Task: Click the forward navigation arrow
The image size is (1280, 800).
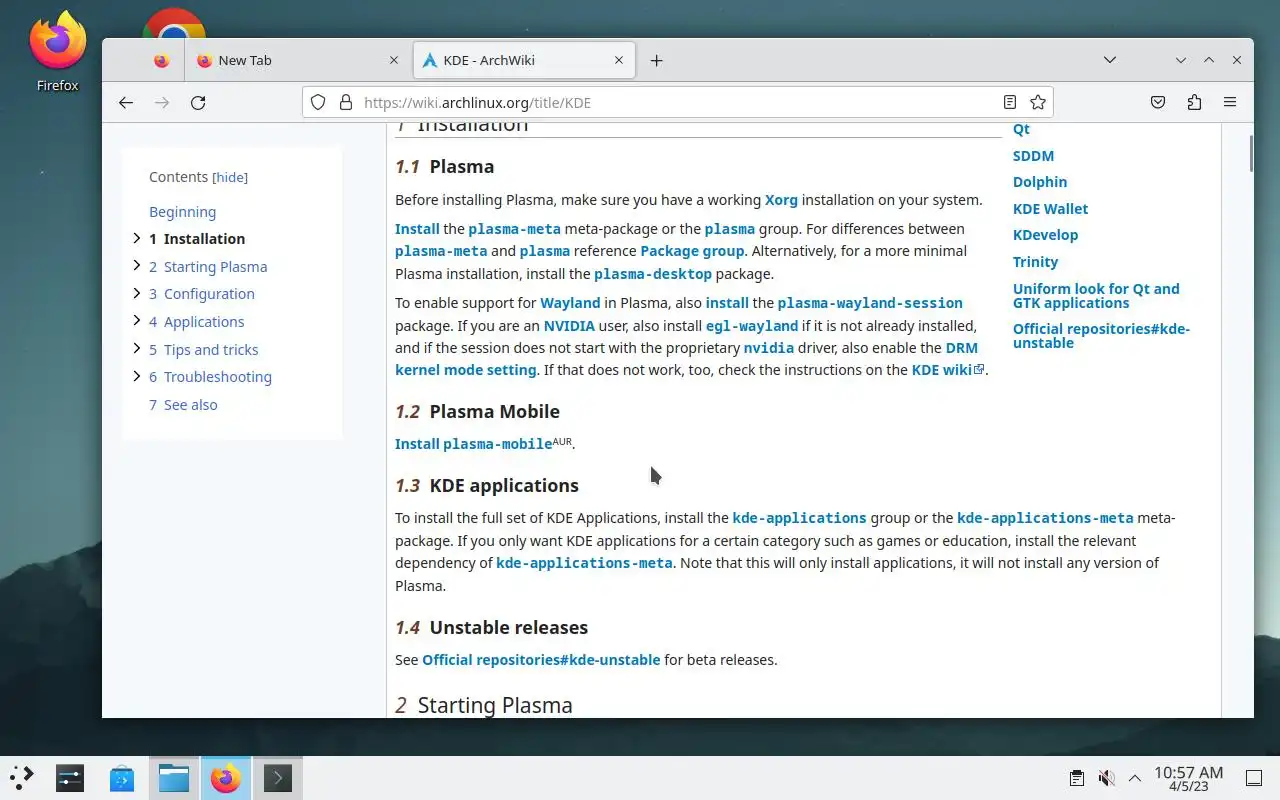Action: click(162, 102)
